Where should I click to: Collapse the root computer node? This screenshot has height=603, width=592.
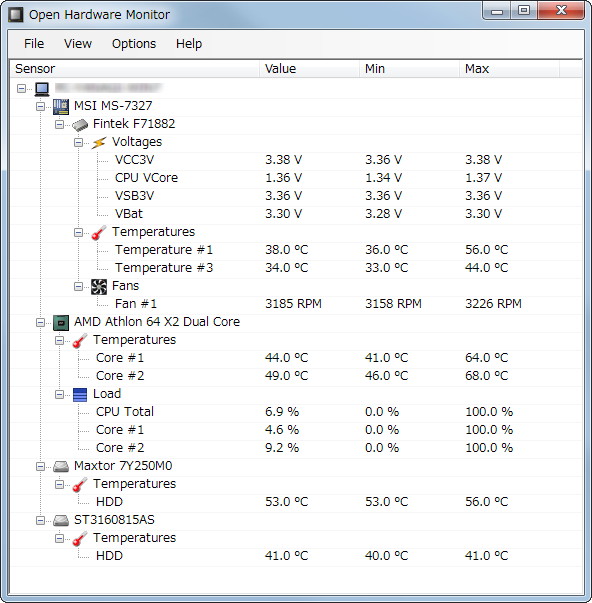(22, 88)
